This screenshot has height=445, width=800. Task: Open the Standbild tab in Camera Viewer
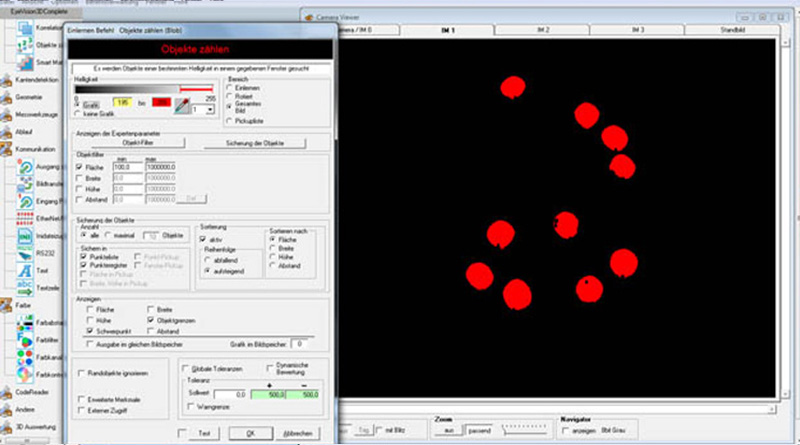pos(731,31)
